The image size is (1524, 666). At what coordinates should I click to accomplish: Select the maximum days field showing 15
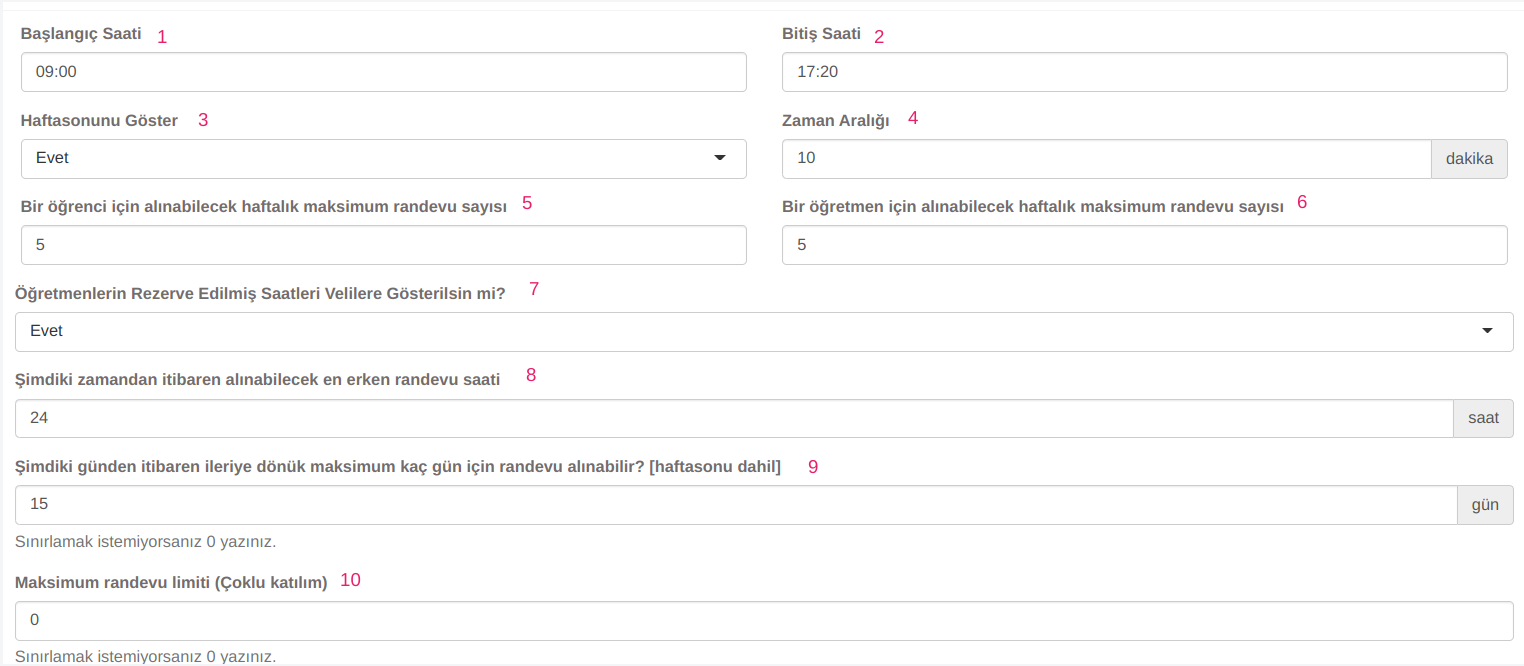click(x=736, y=505)
